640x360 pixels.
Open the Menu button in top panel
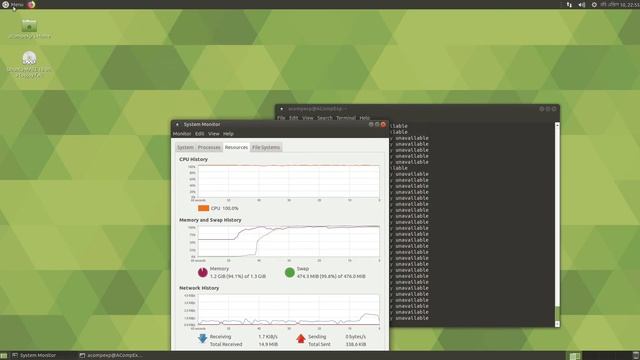pos(13,4)
